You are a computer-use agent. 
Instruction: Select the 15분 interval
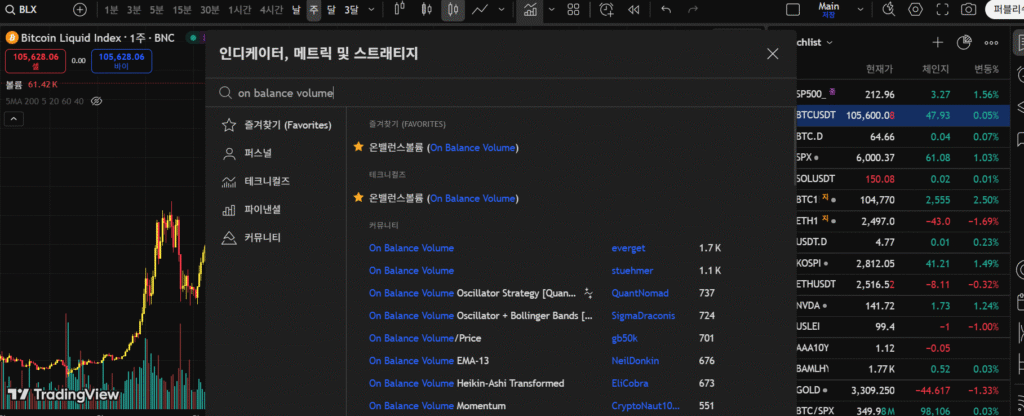coord(182,10)
